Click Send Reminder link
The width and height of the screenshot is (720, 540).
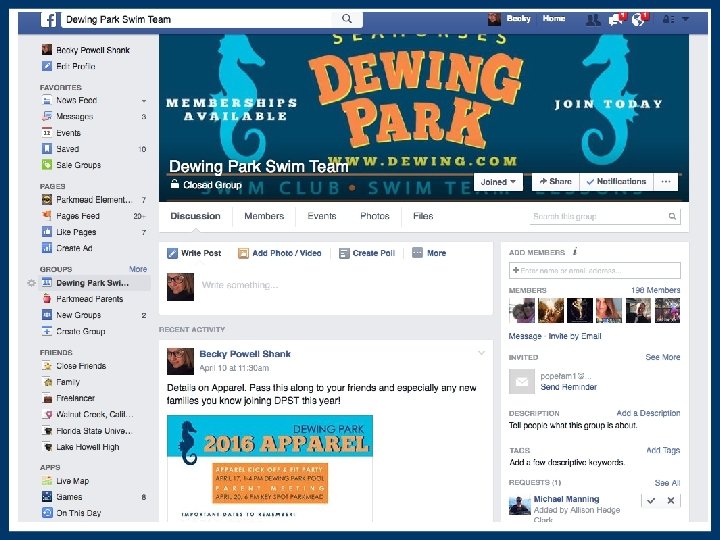click(568, 387)
